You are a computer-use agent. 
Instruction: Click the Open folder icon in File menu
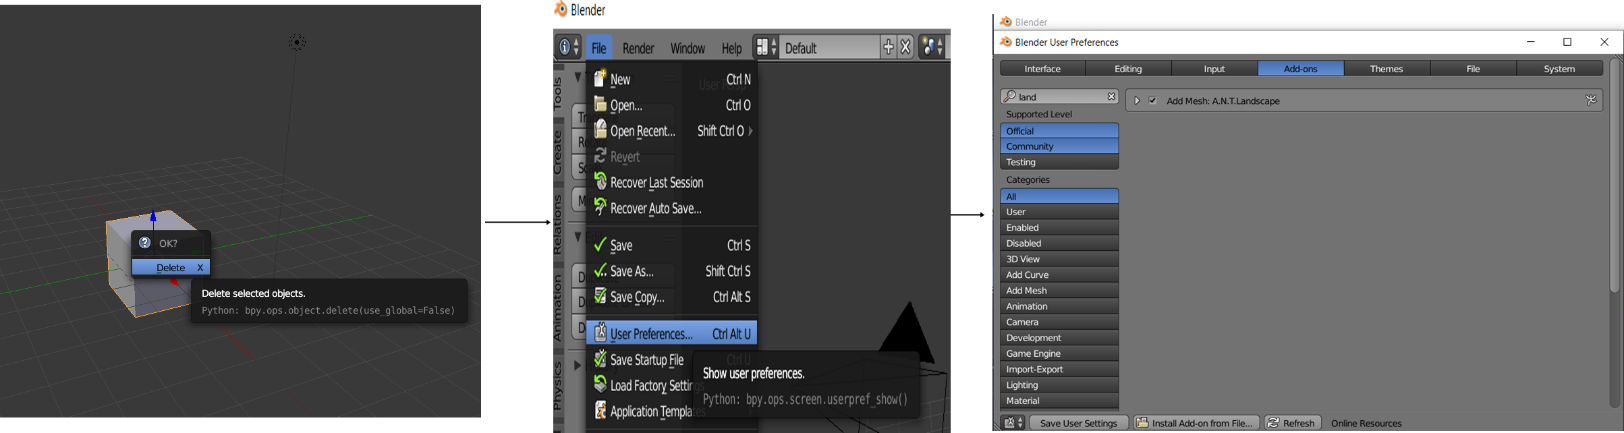tap(600, 104)
